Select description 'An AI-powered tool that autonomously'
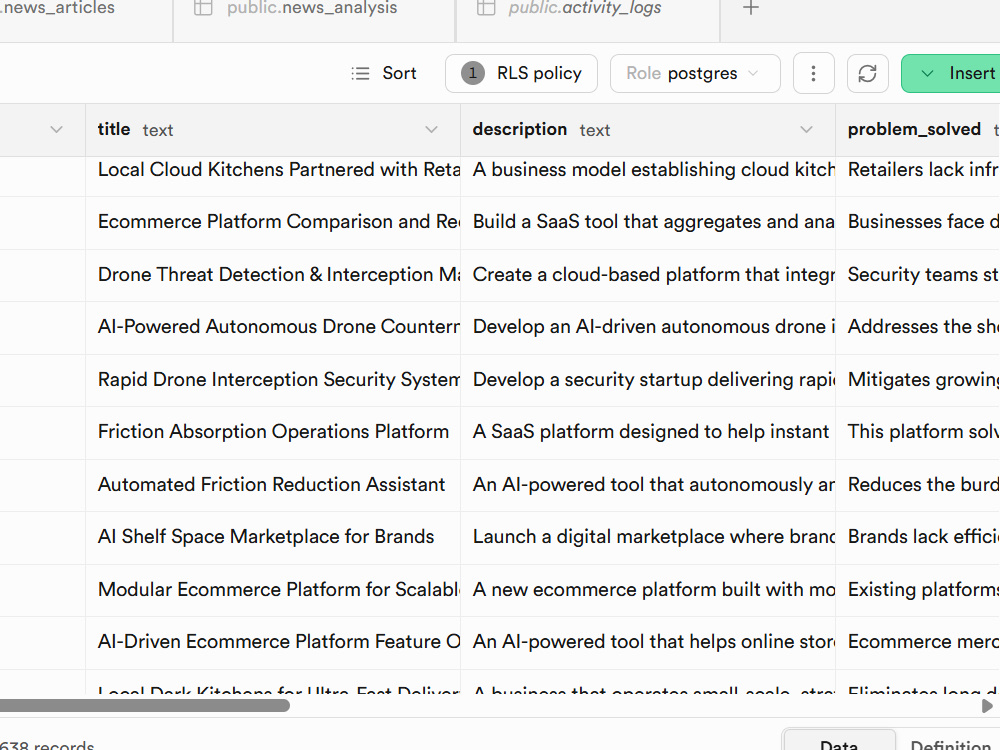This screenshot has height=750, width=1000. [648, 485]
